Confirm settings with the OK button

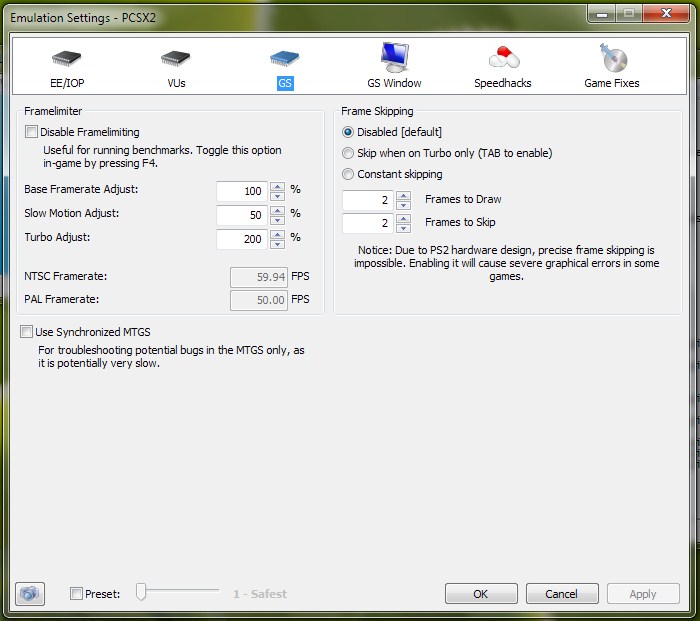[x=481, y=594]
